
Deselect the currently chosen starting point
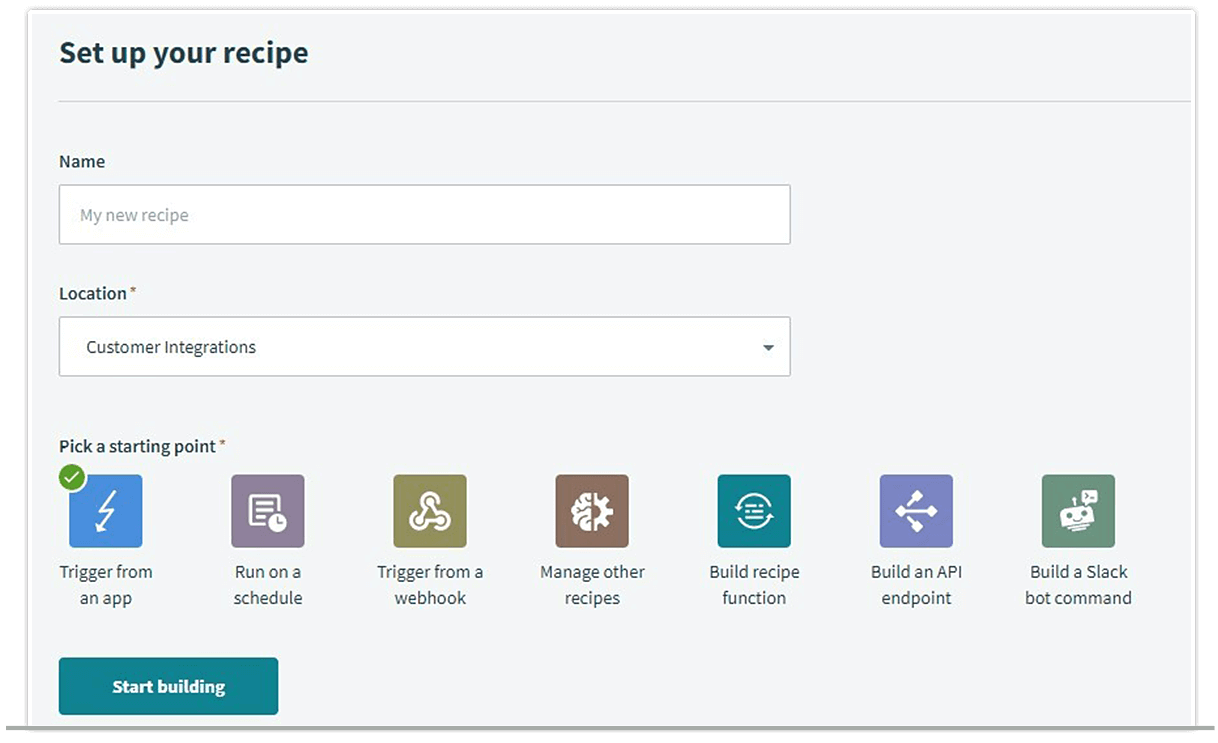pyautogui.click(x=105, y=510)
